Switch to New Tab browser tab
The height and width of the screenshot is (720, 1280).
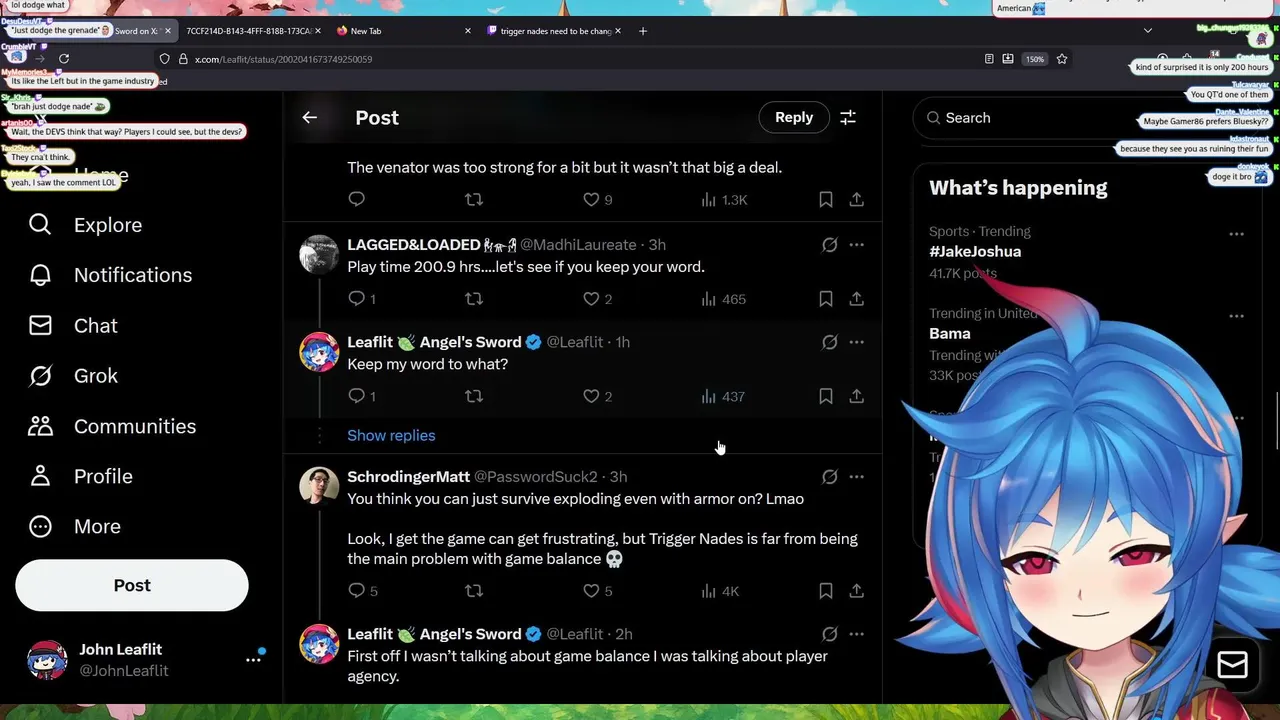(x=404, y=31)
